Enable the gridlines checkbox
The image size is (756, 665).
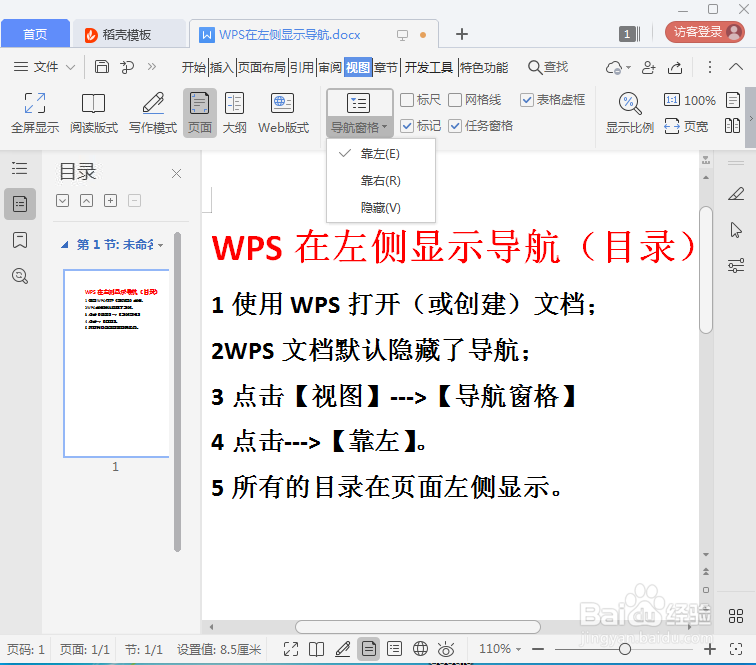coord(455,100)
